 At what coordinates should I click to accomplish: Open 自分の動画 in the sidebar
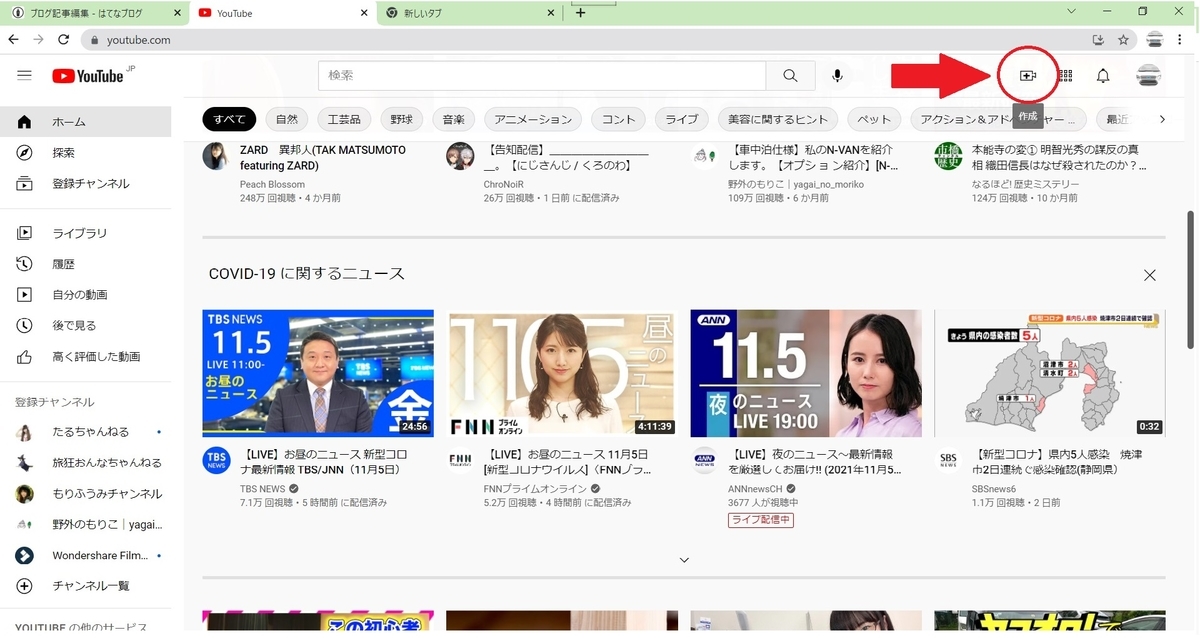point(85,295)
